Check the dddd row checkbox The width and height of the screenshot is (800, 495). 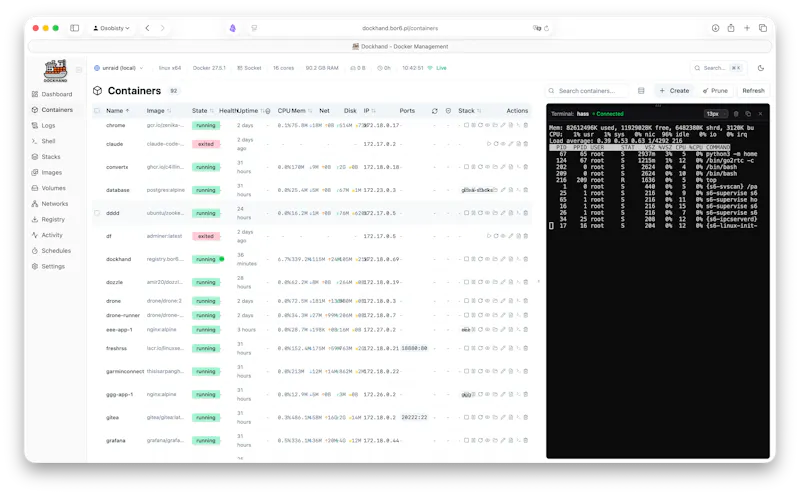[x=97, y=213]
